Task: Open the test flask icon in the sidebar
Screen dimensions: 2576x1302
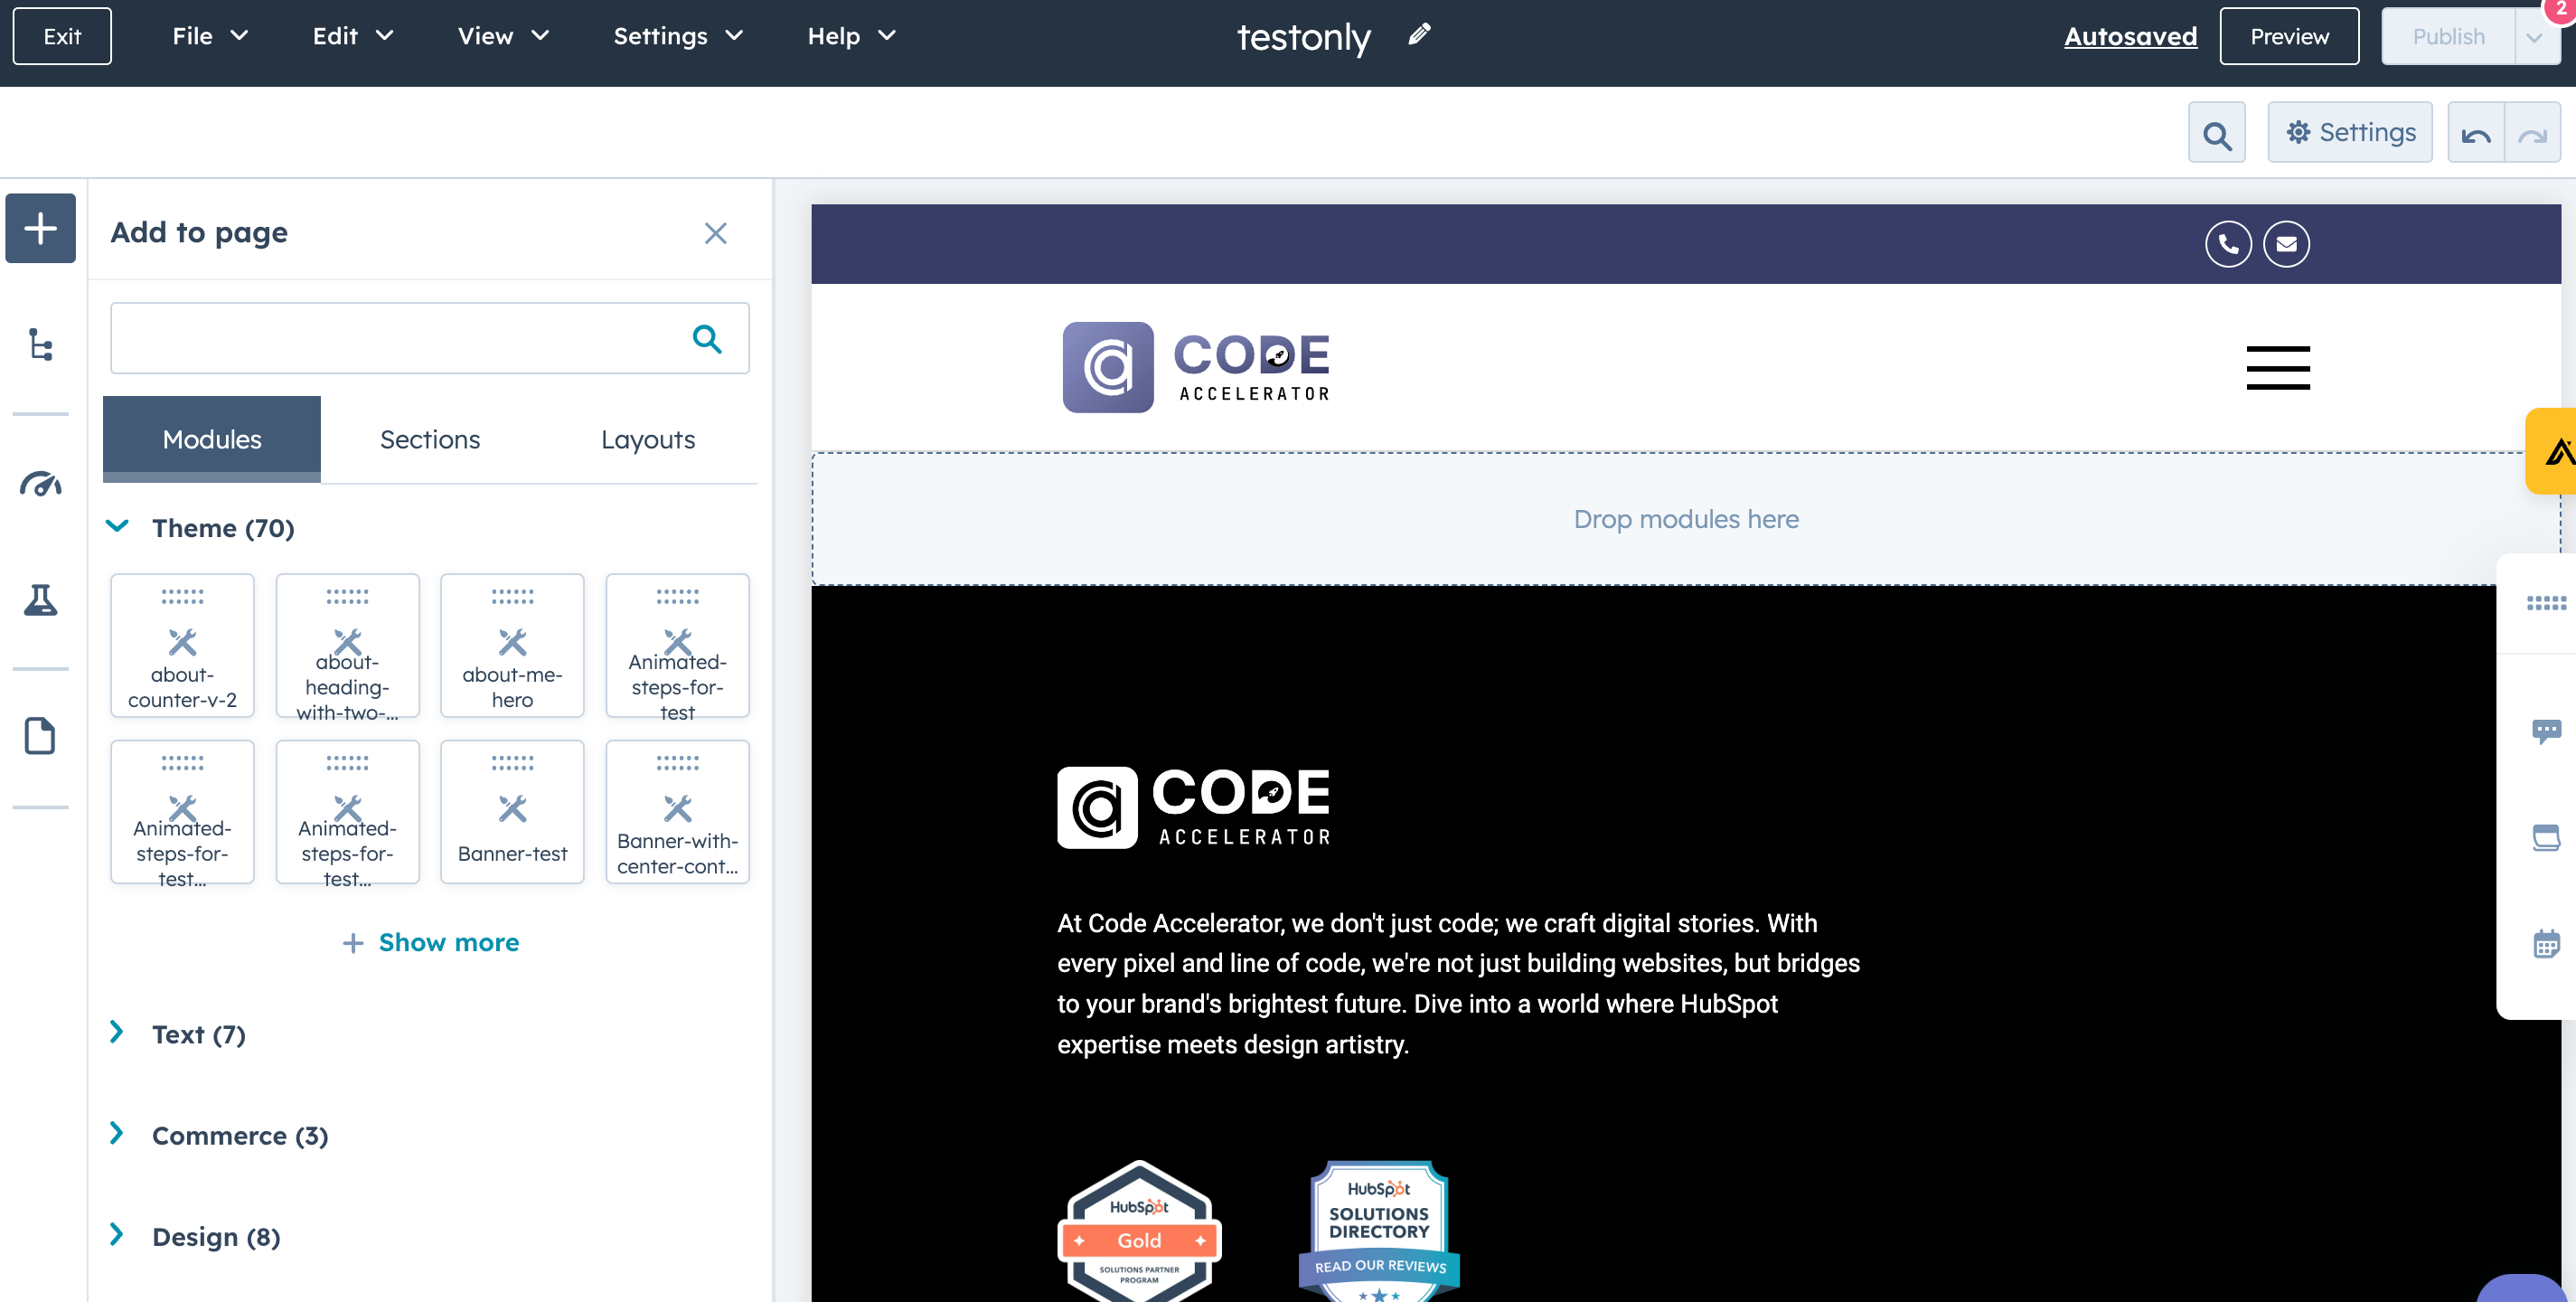Action: pyautogui.click(x=40, y=600)
